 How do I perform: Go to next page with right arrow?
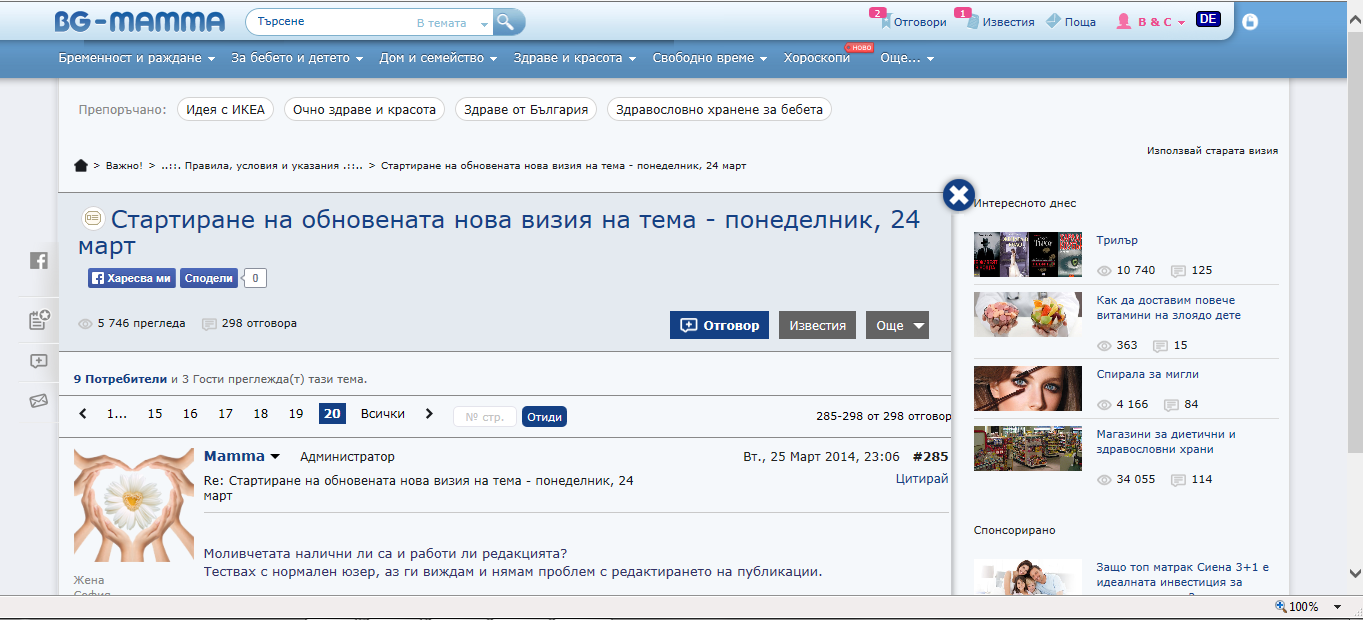click(429, 414)
